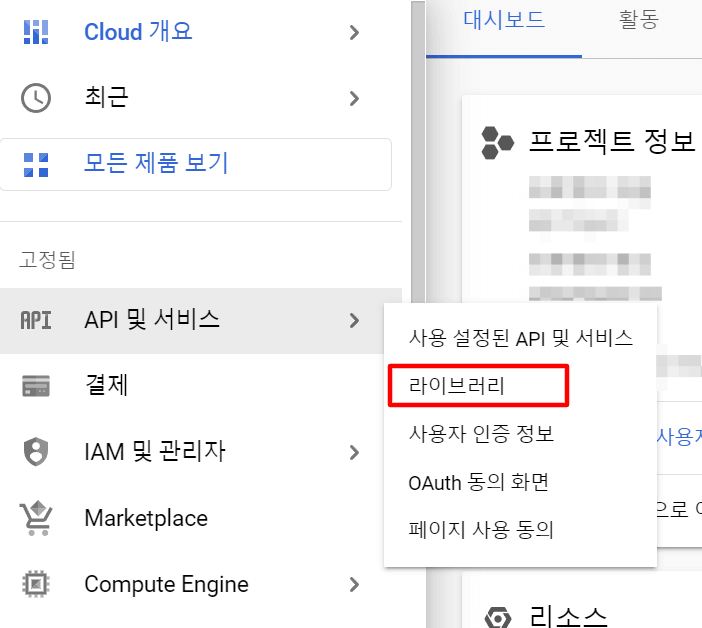Click the clock icon next to 최근
Screen dimensions: 702x628
[36, 98]
